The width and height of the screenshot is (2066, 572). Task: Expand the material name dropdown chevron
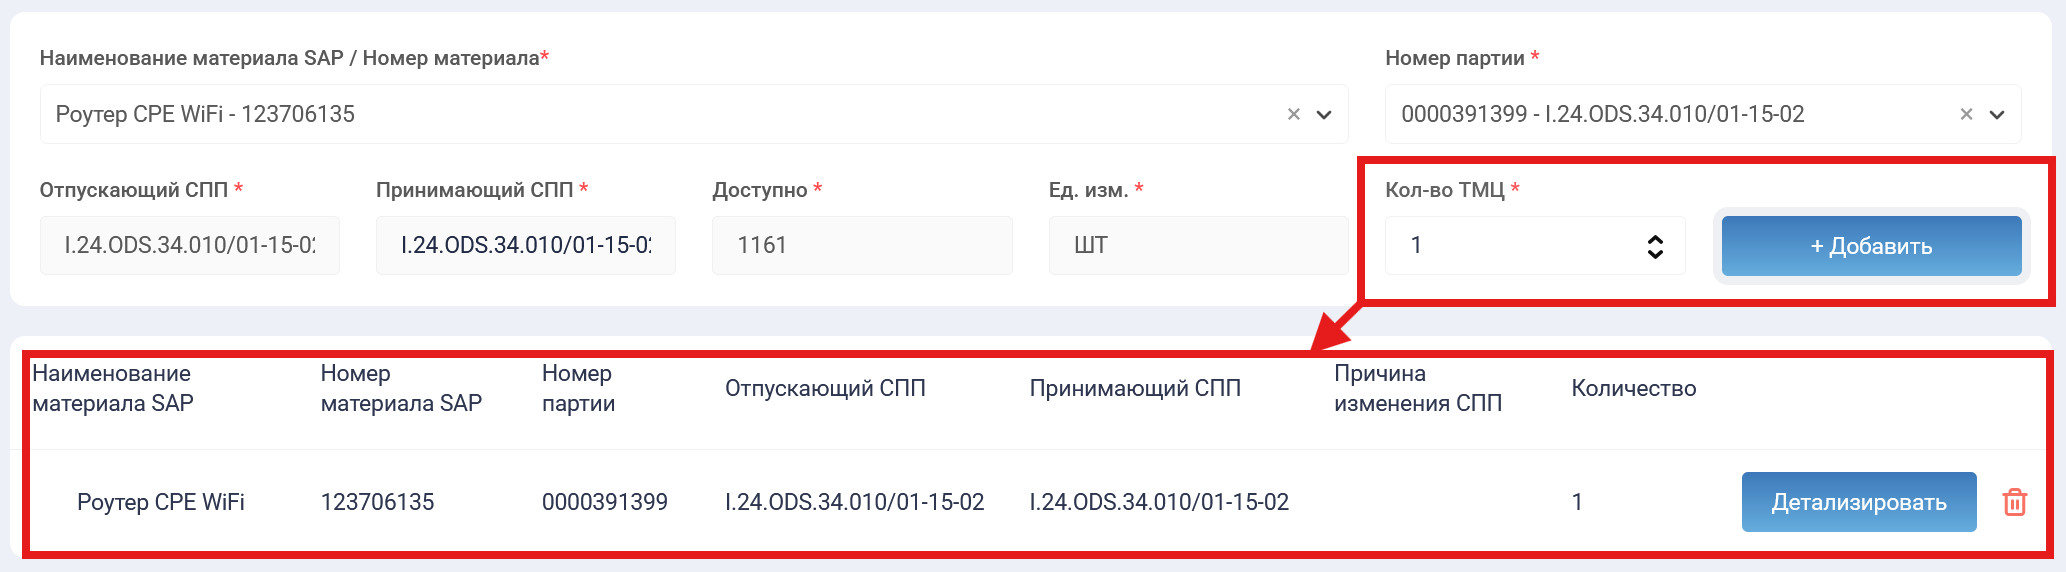(1324, 114)
